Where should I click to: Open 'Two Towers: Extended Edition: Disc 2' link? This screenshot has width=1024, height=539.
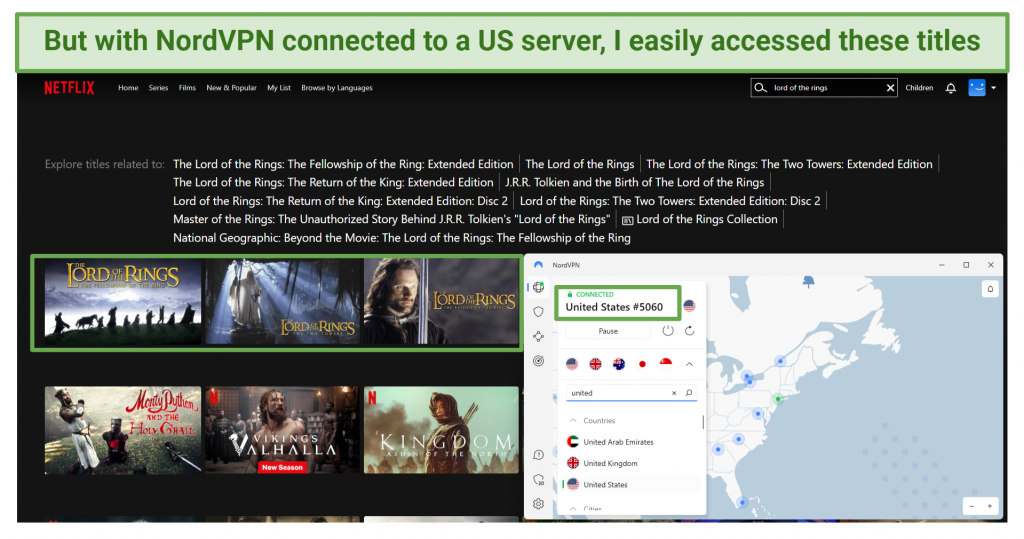tap(670, 201)
